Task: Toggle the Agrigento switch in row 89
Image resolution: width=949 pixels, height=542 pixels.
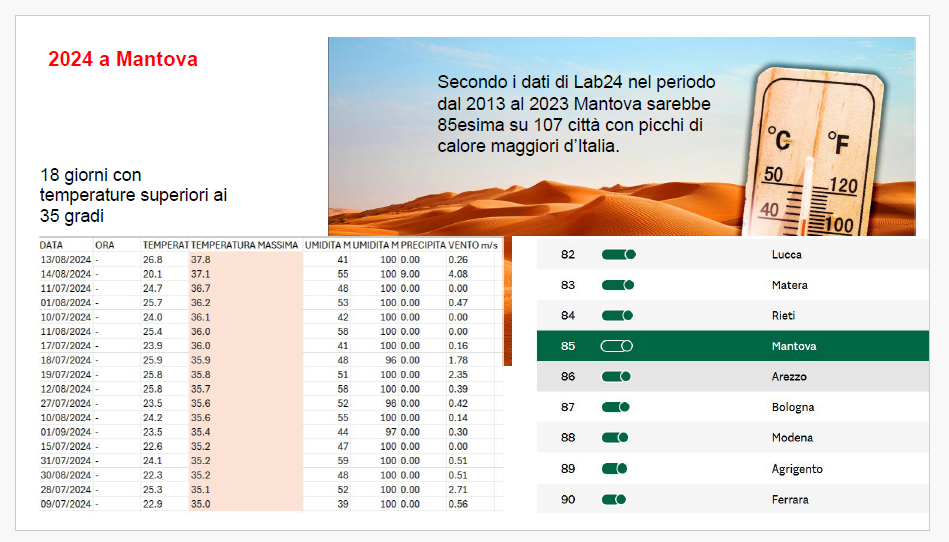Action: (614, 469)
